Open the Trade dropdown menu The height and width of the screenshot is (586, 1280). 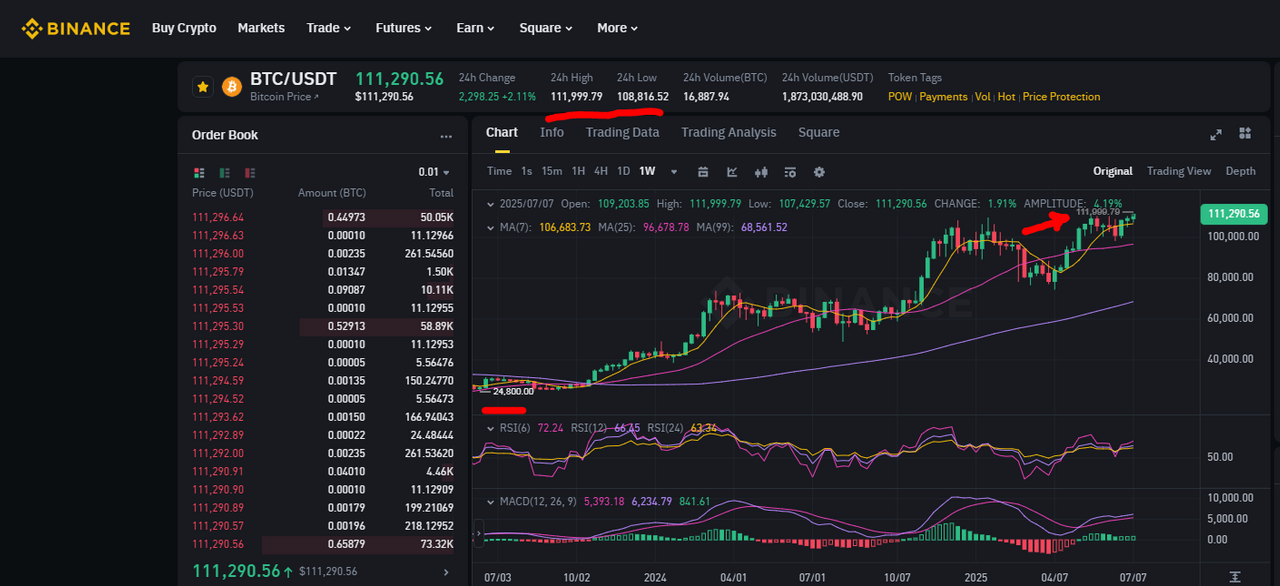[x=329, y=28]
